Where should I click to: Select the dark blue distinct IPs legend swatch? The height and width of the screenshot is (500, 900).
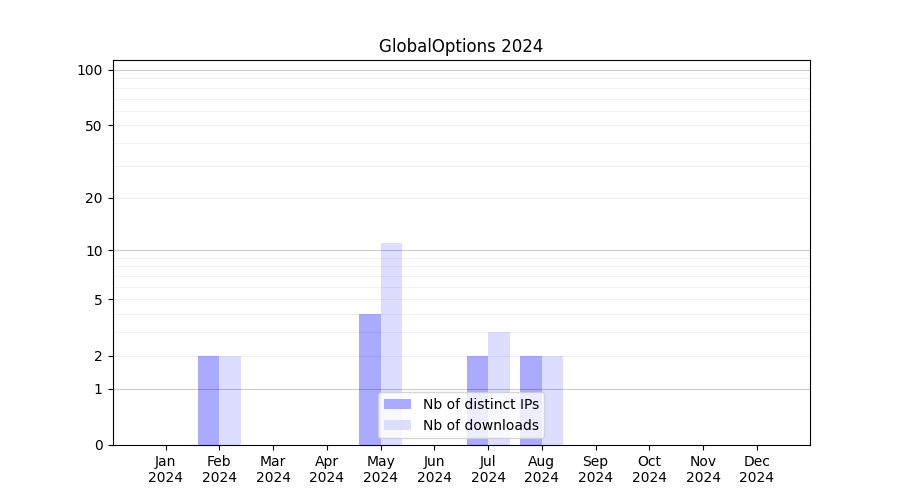coord(397,404)
